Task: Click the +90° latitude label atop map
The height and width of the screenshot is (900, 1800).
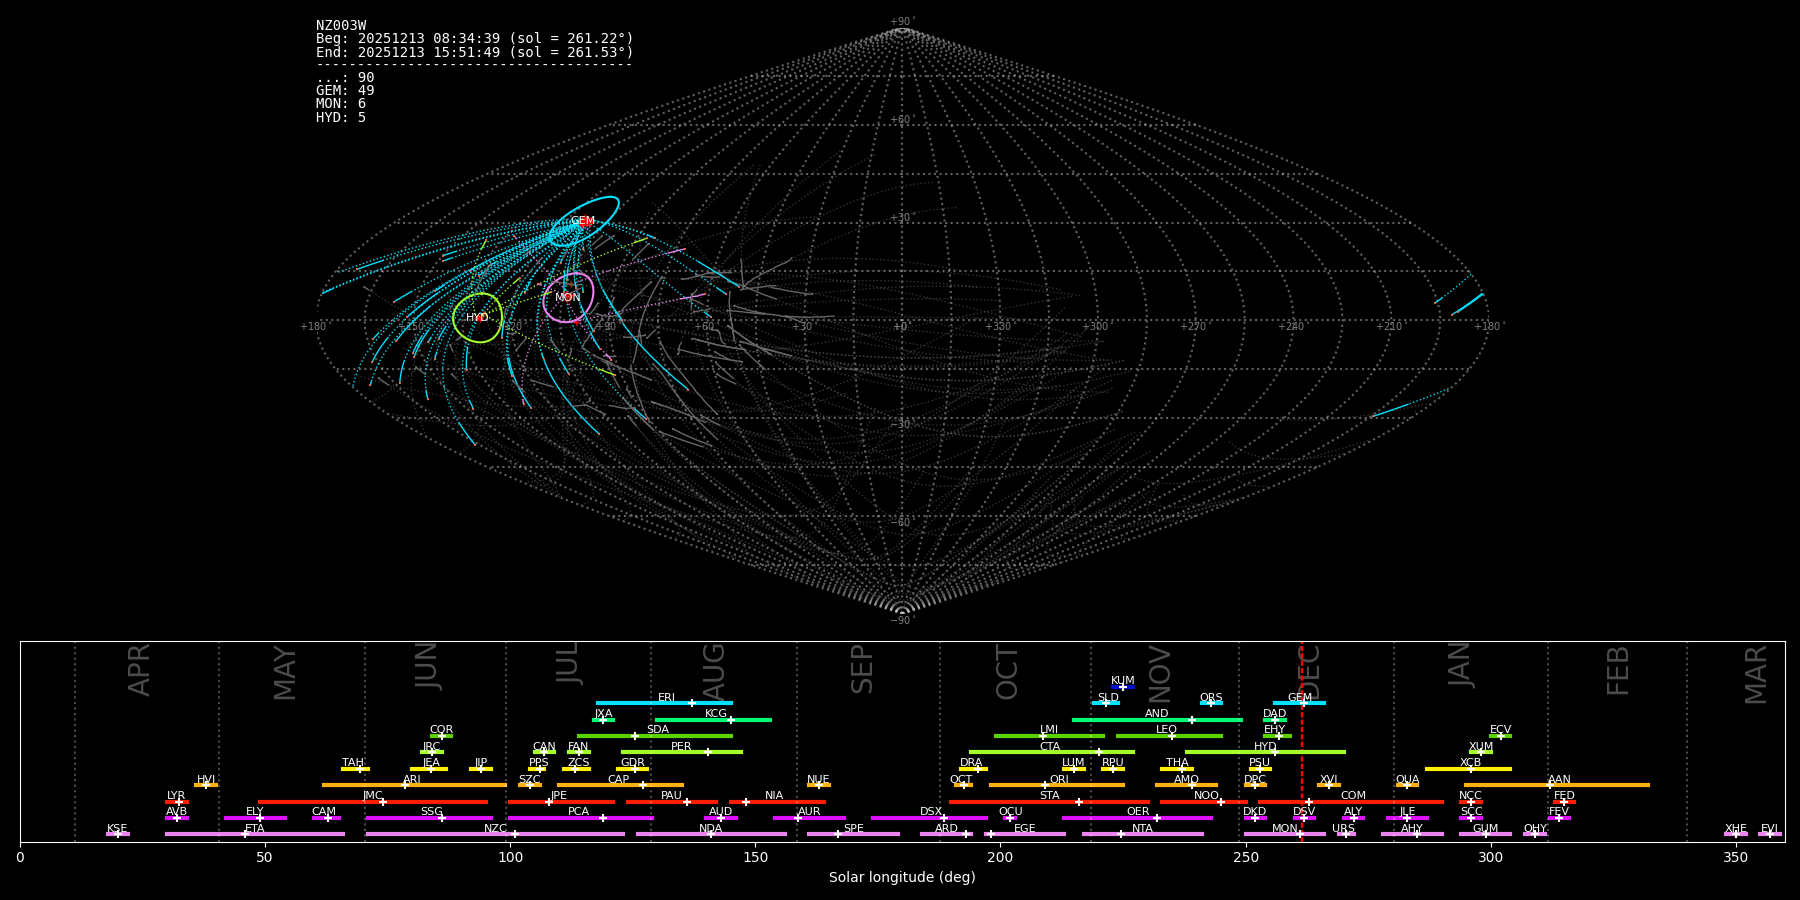Action: 902,22
